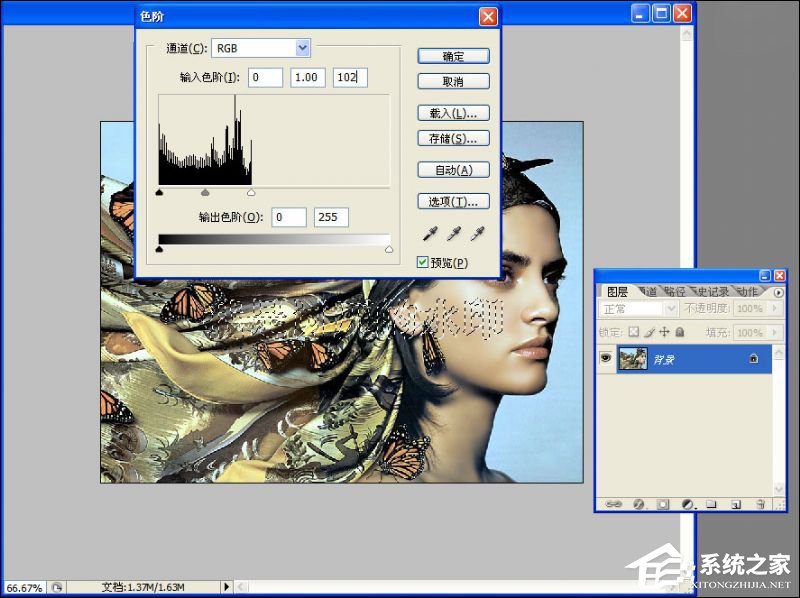Screen dimensions: 800x598
Task: Click the white input levels slider triangle
Action: (x=250, y=192)
